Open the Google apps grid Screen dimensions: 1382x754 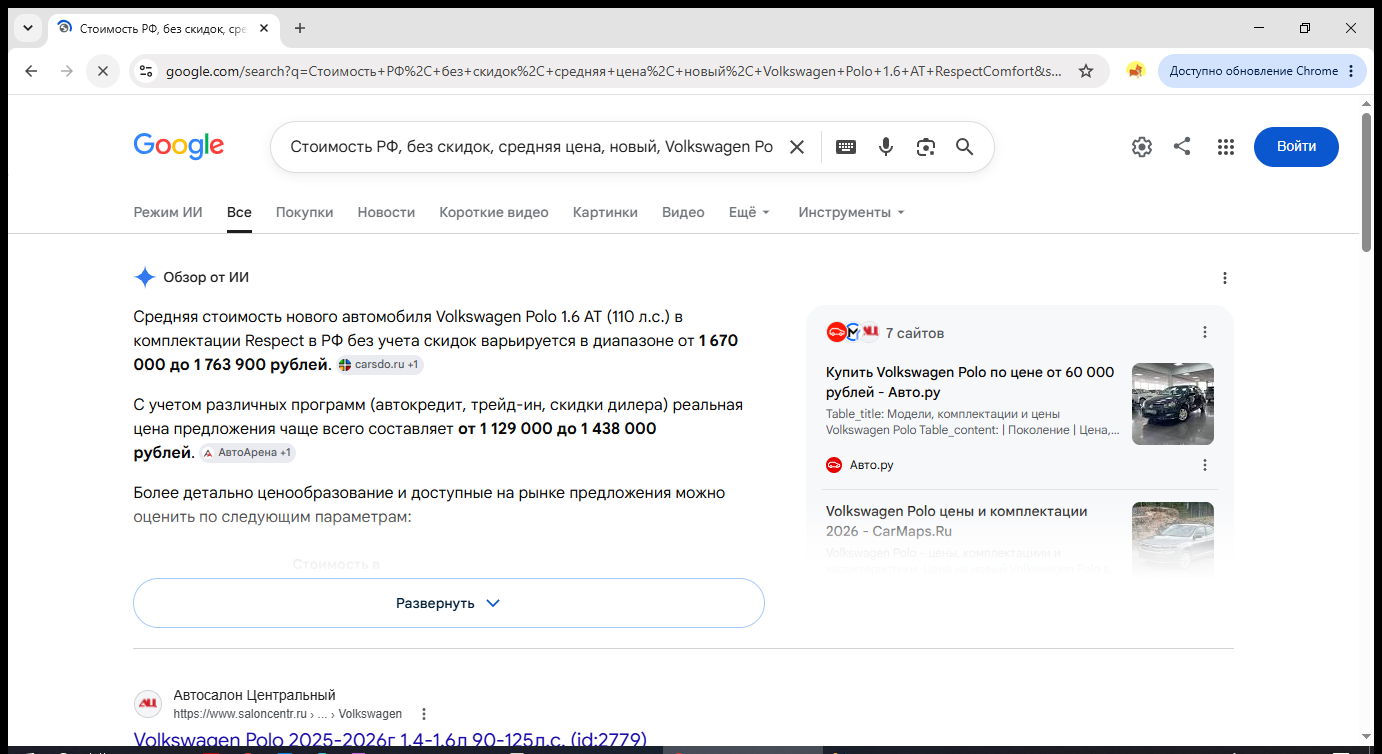[x=1226, y=147]
